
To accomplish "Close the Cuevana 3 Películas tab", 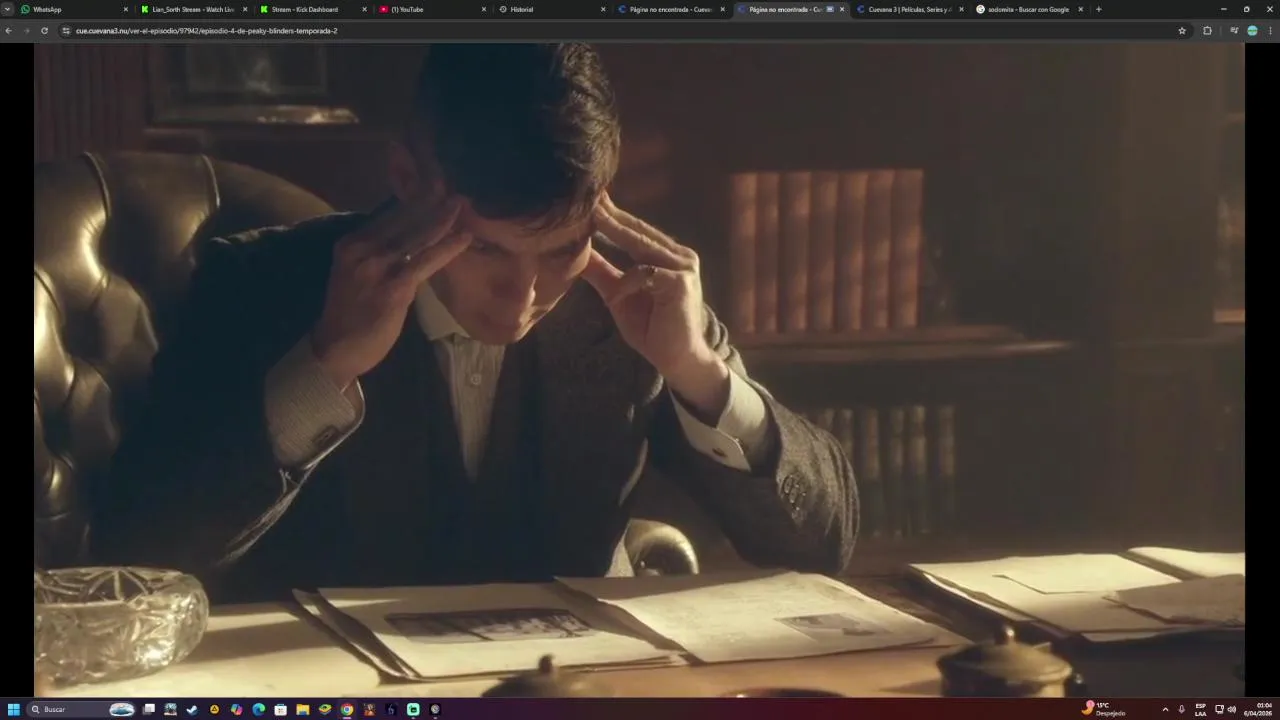I will tap(961, 9).
